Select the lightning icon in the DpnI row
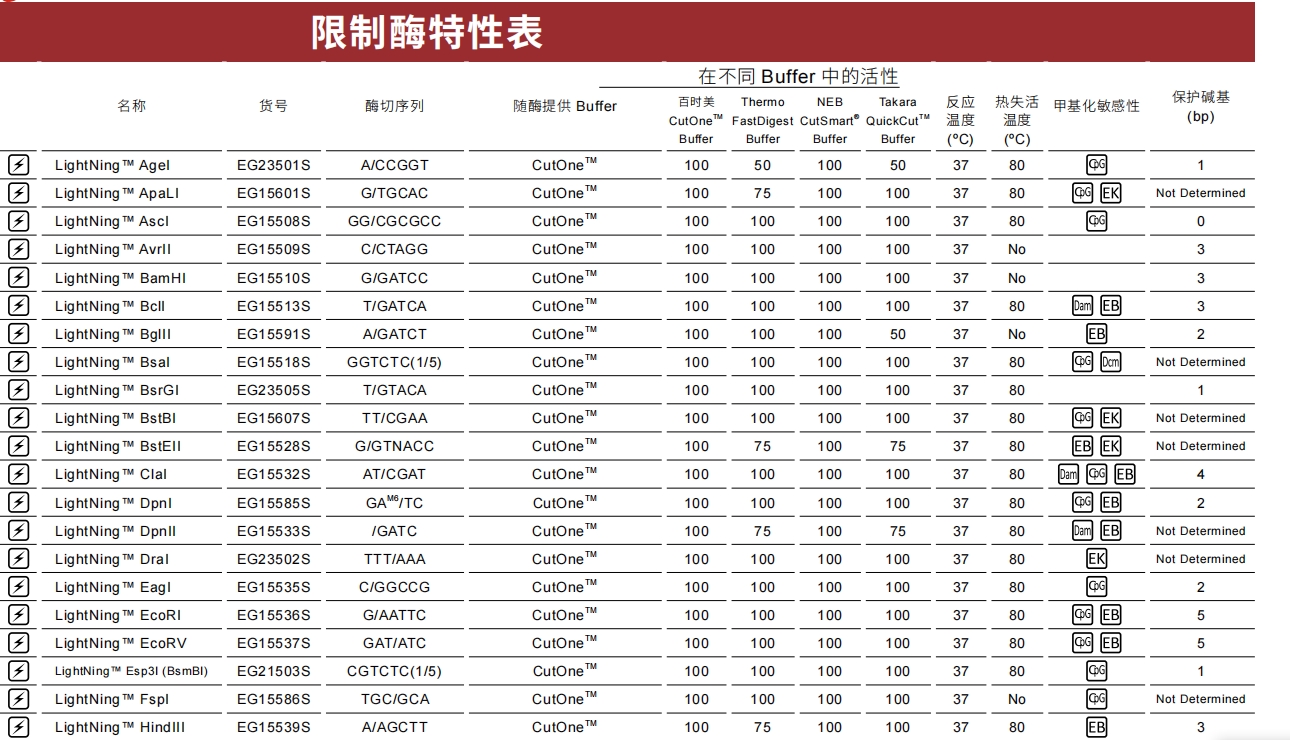The height and width of the screenshot is (740, 1290). pos(18,503)
